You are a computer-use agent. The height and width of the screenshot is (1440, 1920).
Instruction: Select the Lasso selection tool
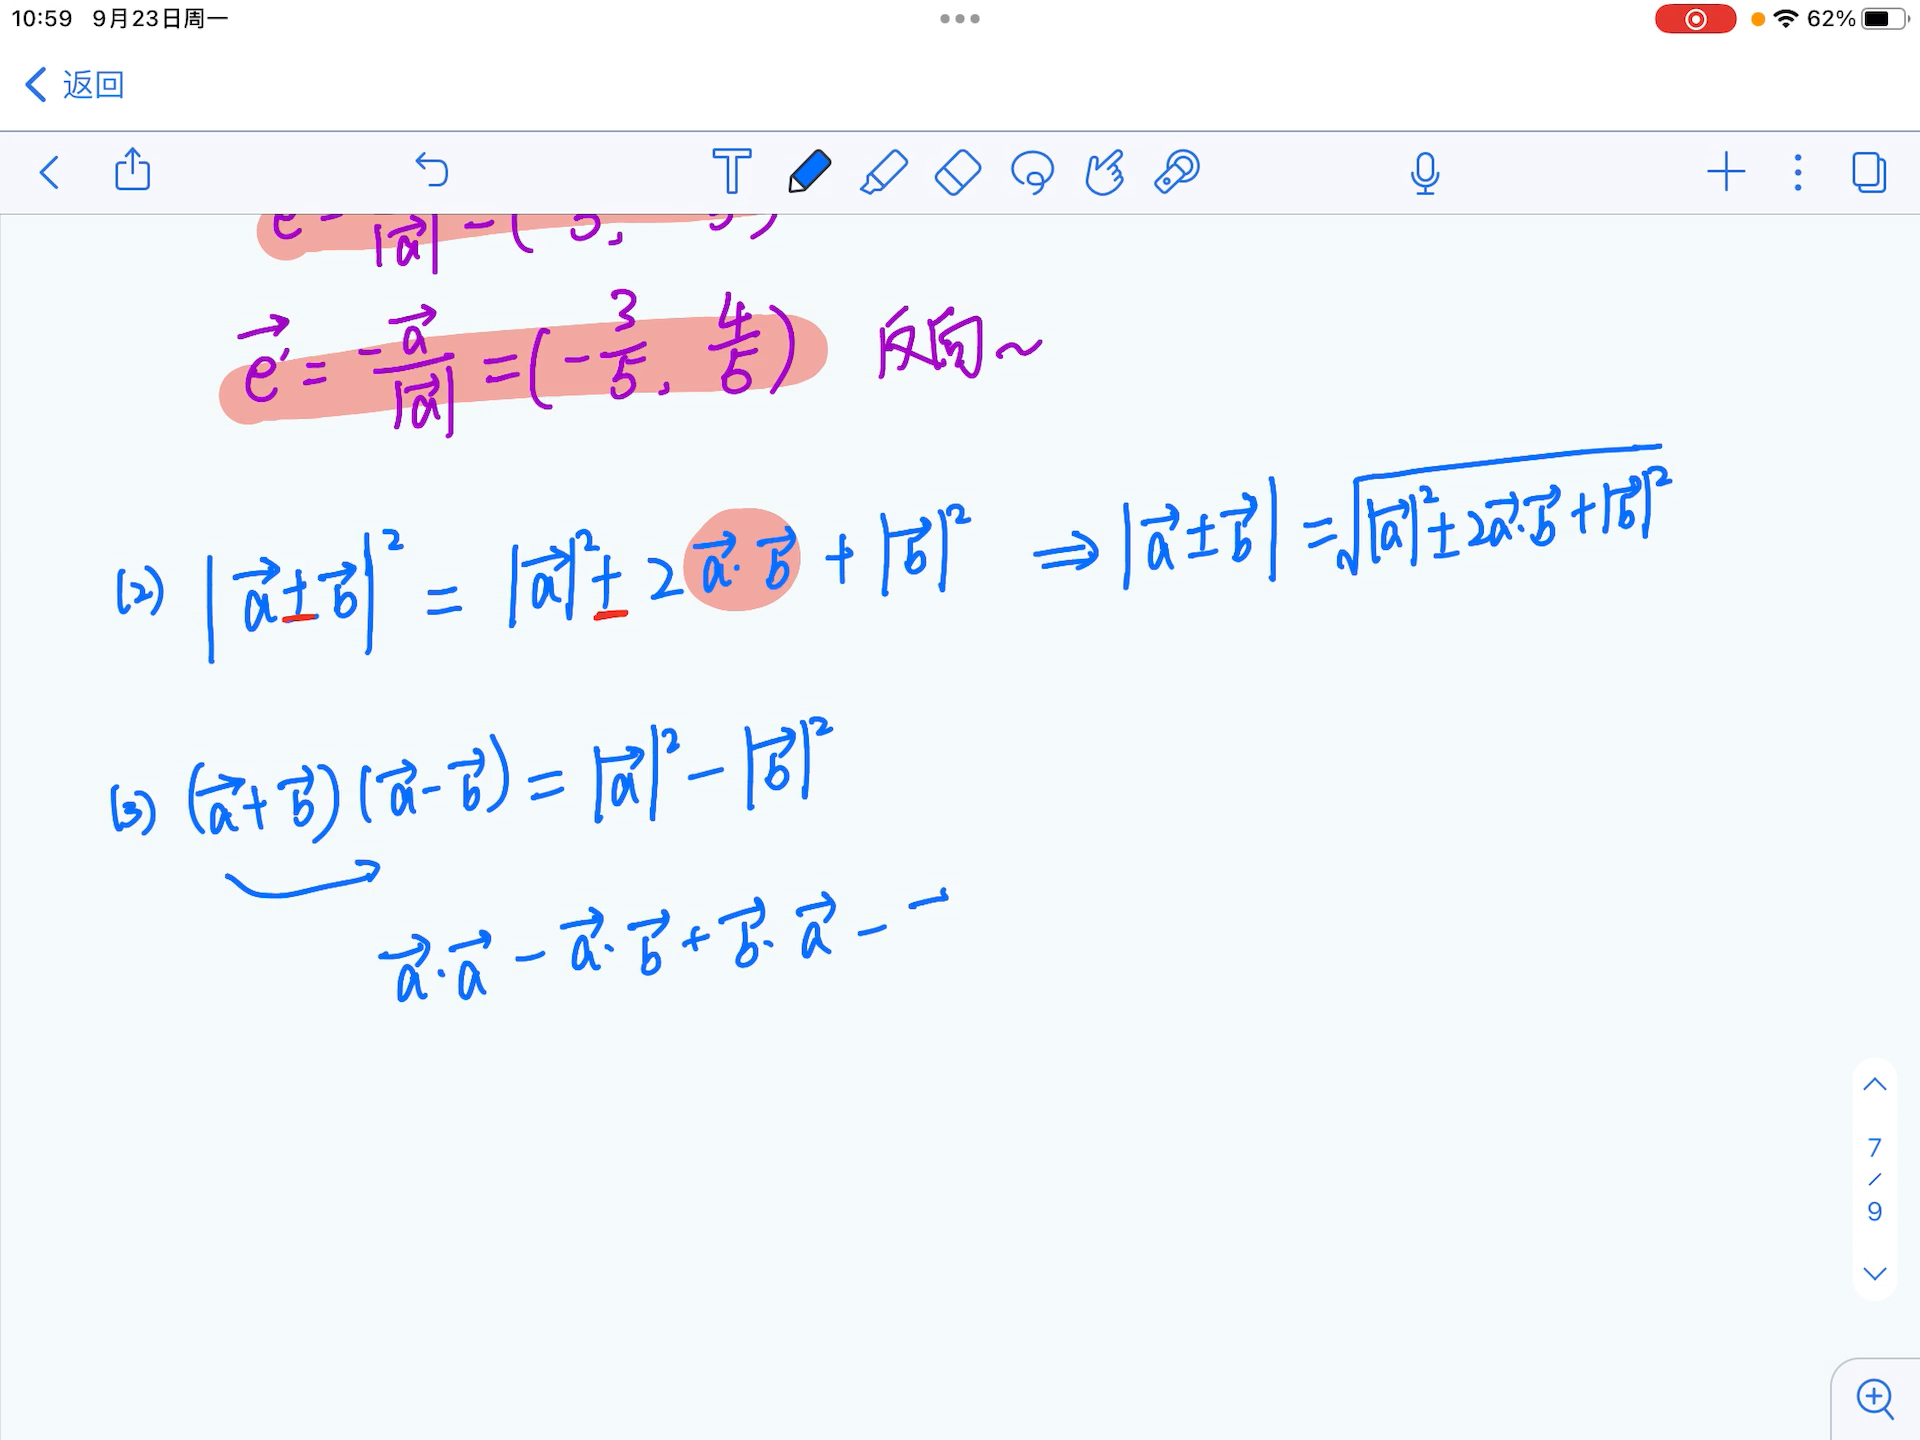point(1032,172)
